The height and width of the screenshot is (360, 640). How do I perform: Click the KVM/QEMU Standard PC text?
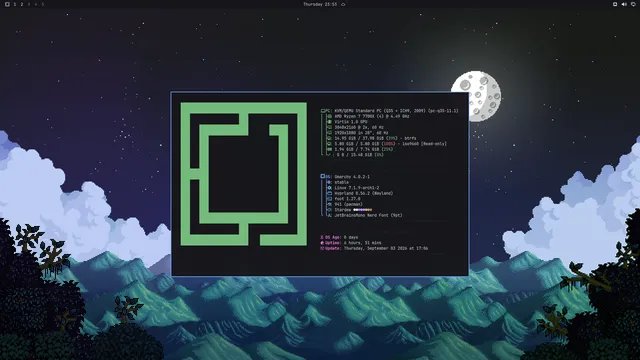coord(396,111)
